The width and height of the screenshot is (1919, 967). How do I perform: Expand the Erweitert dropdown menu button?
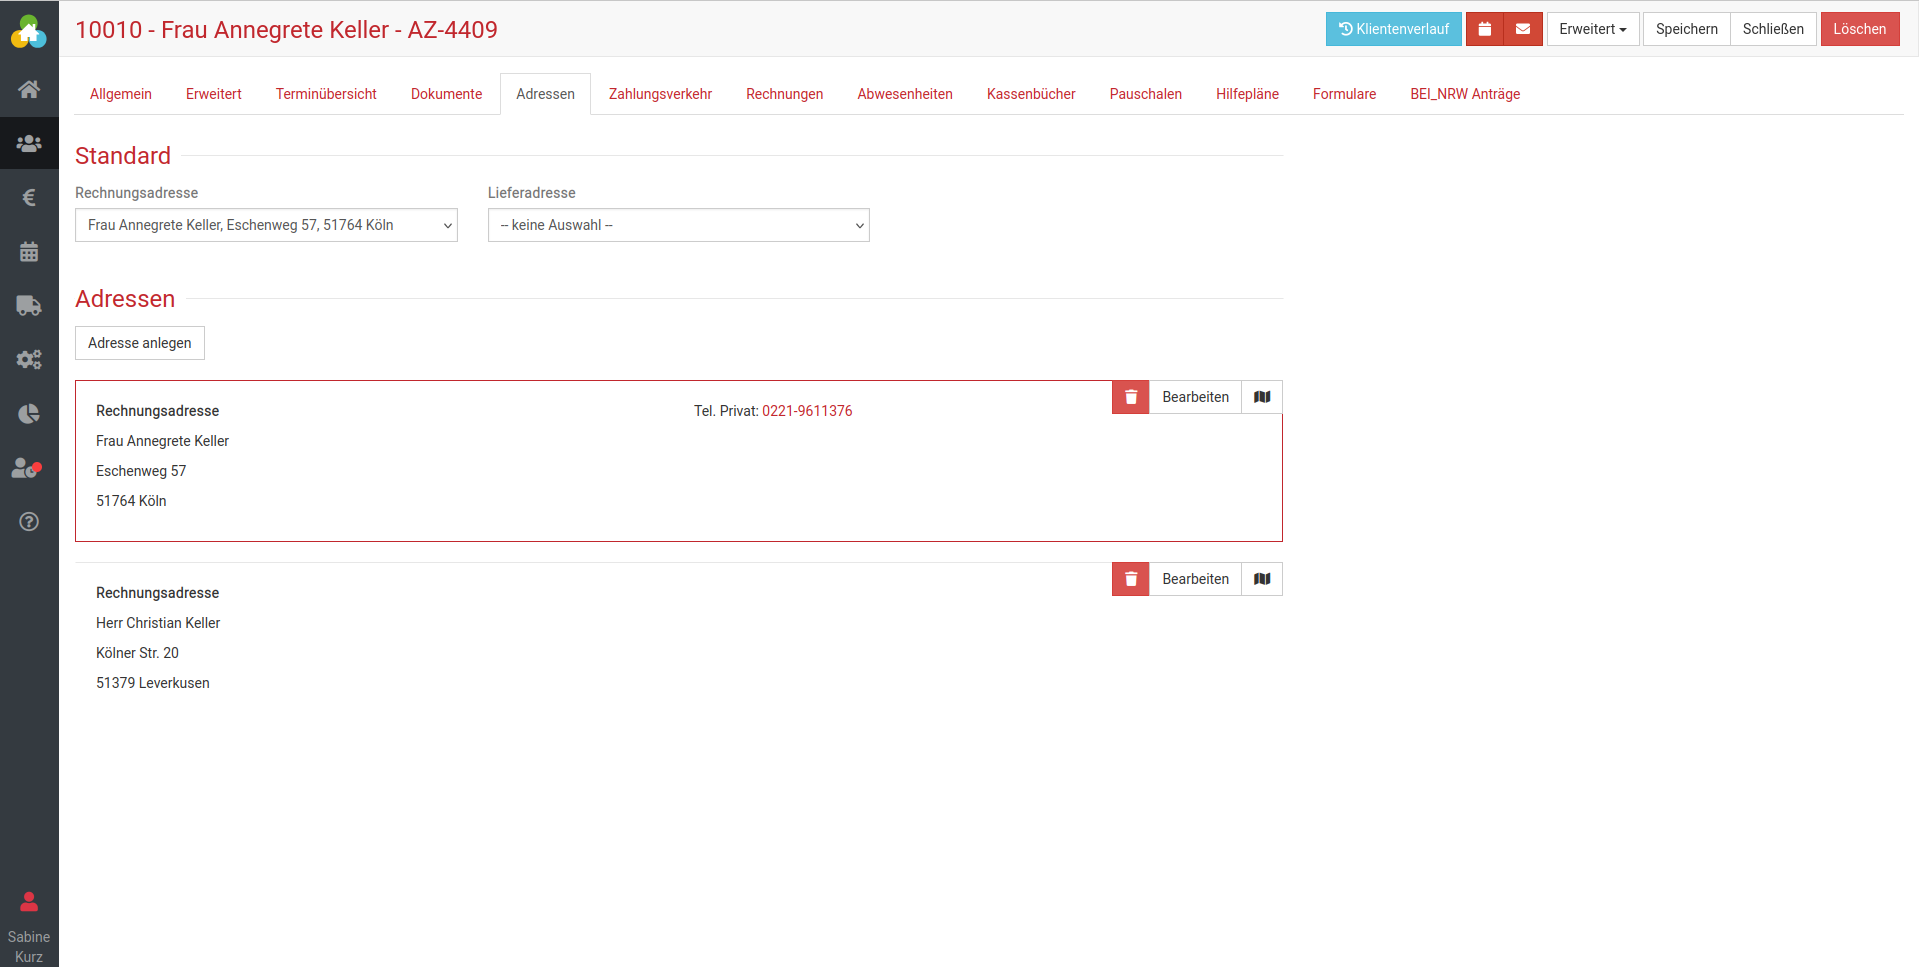click(x=1592, y=29)
